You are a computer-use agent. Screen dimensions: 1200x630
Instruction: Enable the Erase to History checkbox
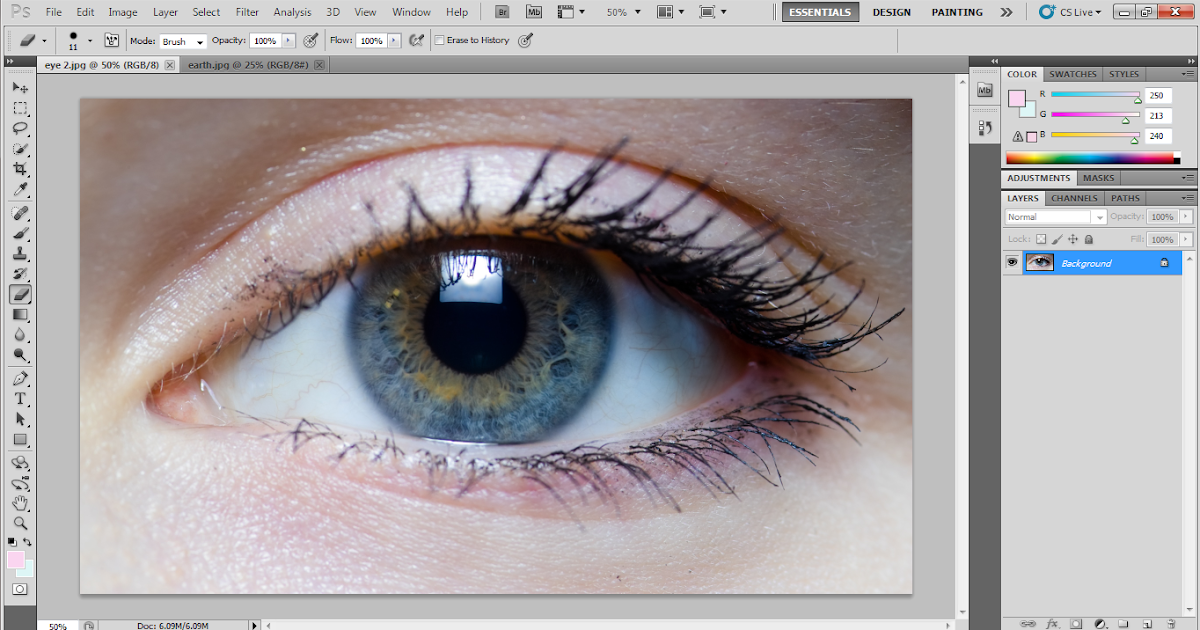439,40
